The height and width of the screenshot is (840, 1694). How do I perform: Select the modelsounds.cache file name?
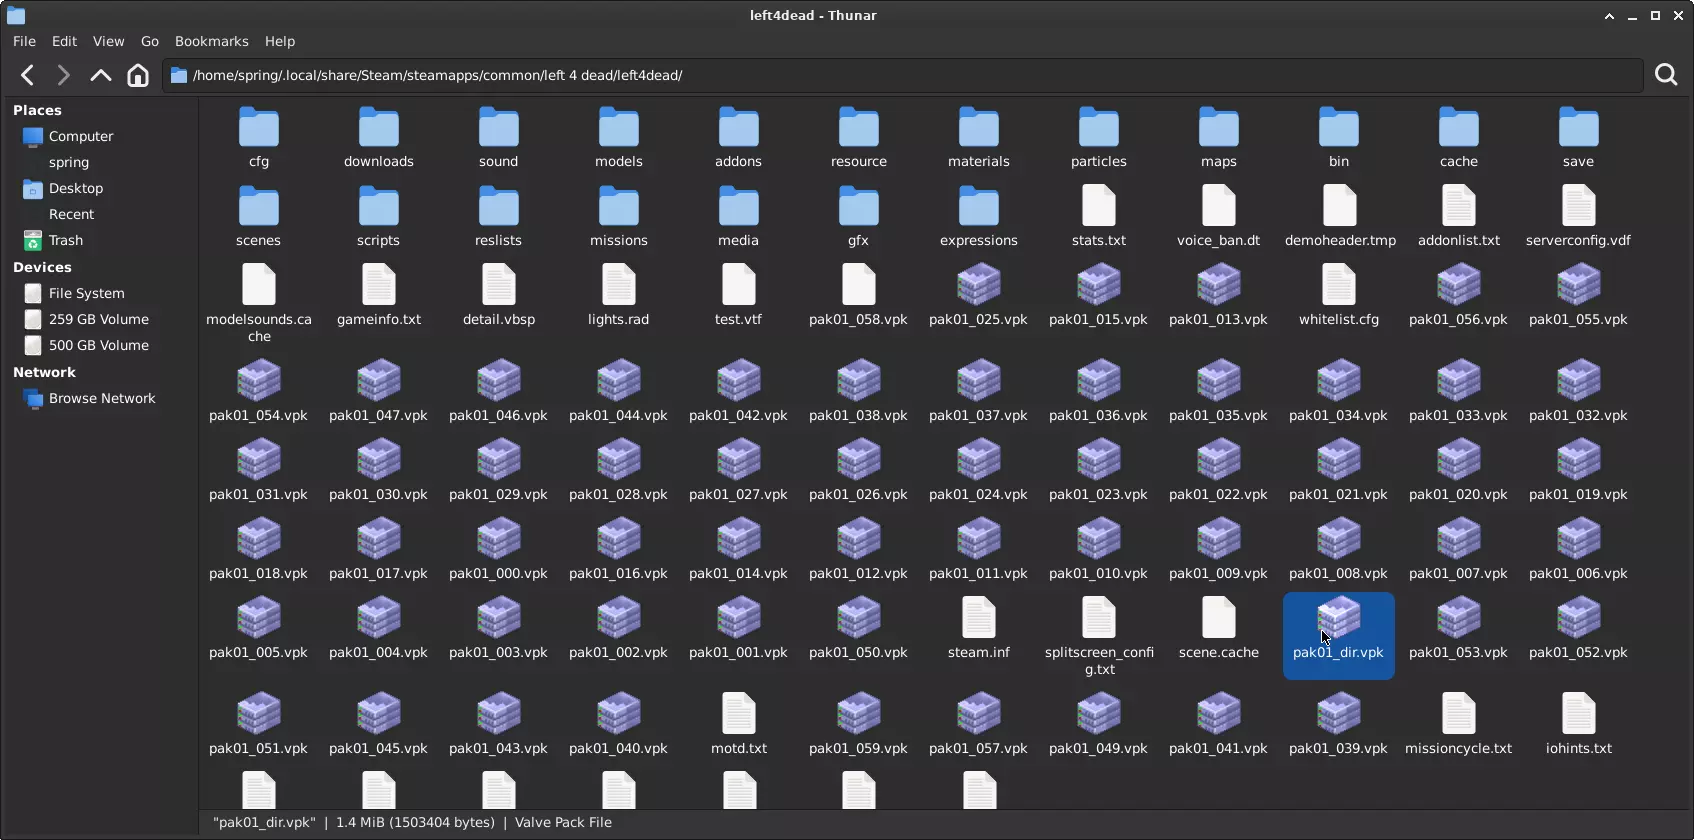(x=259, y=328)
